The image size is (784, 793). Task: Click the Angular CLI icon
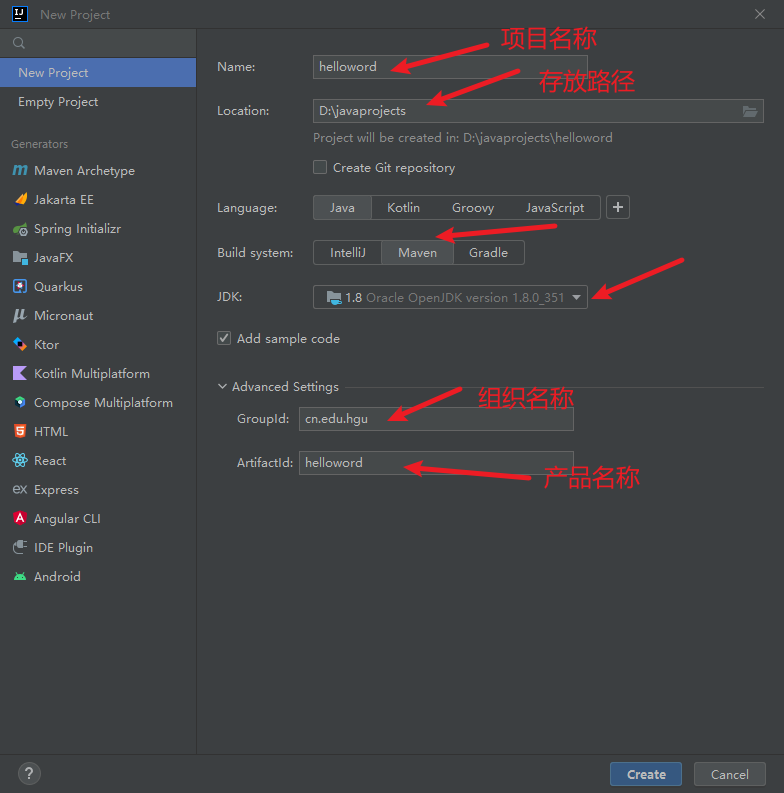tap(20, 518)
